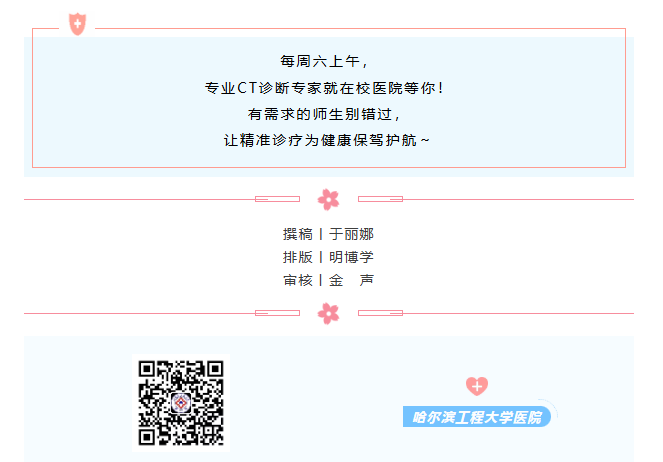Image resolution: width=663 pixels, height=462 pixels.
Task: Click the name 于丽娜
Action: pos(351,234)
